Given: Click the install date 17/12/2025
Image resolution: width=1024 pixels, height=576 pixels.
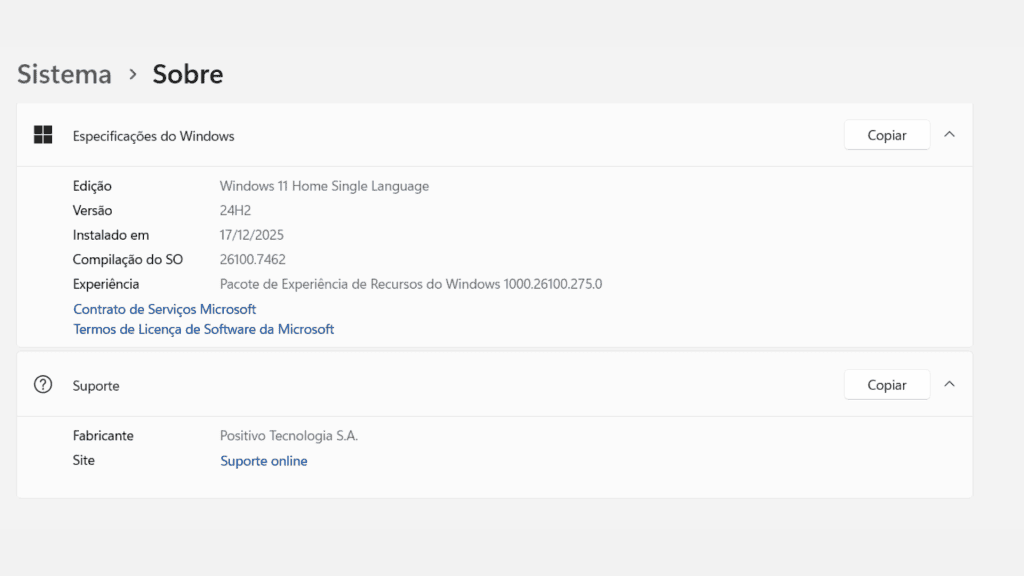Looking at the screenshot, I should click(252, 235).
